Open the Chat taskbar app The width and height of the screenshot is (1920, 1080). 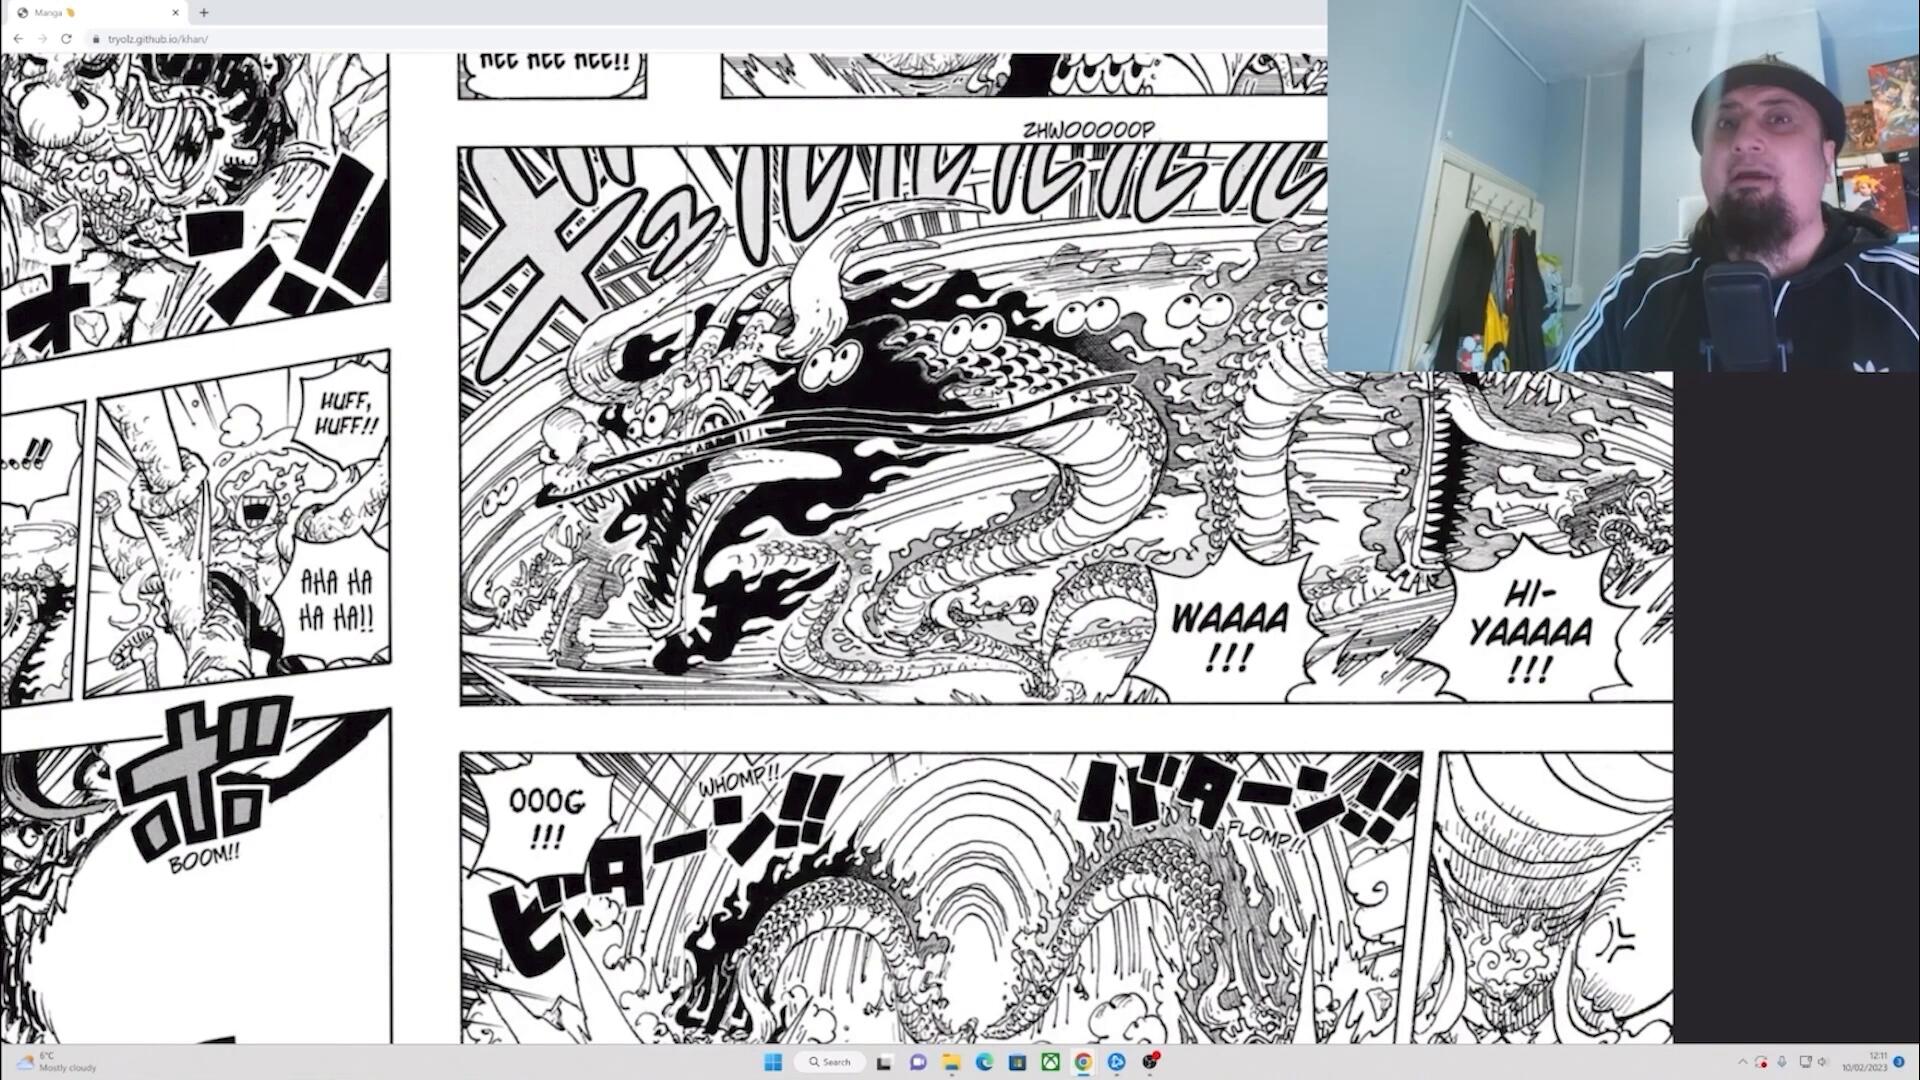(917, 1062)
